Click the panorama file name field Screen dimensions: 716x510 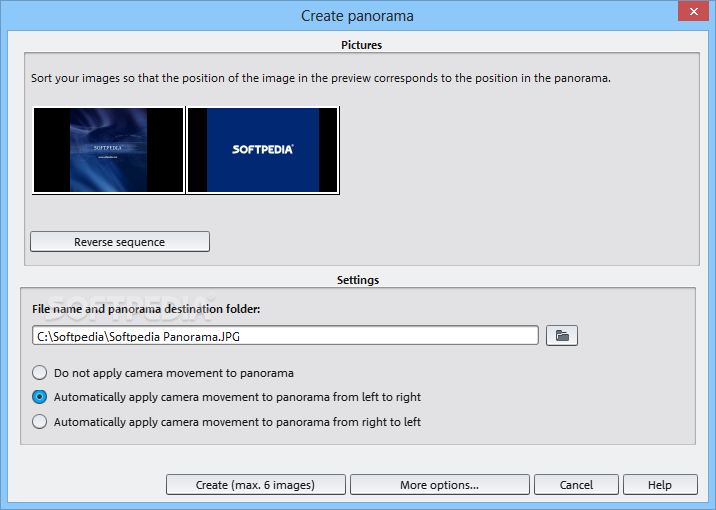click(x=285, y=336)
